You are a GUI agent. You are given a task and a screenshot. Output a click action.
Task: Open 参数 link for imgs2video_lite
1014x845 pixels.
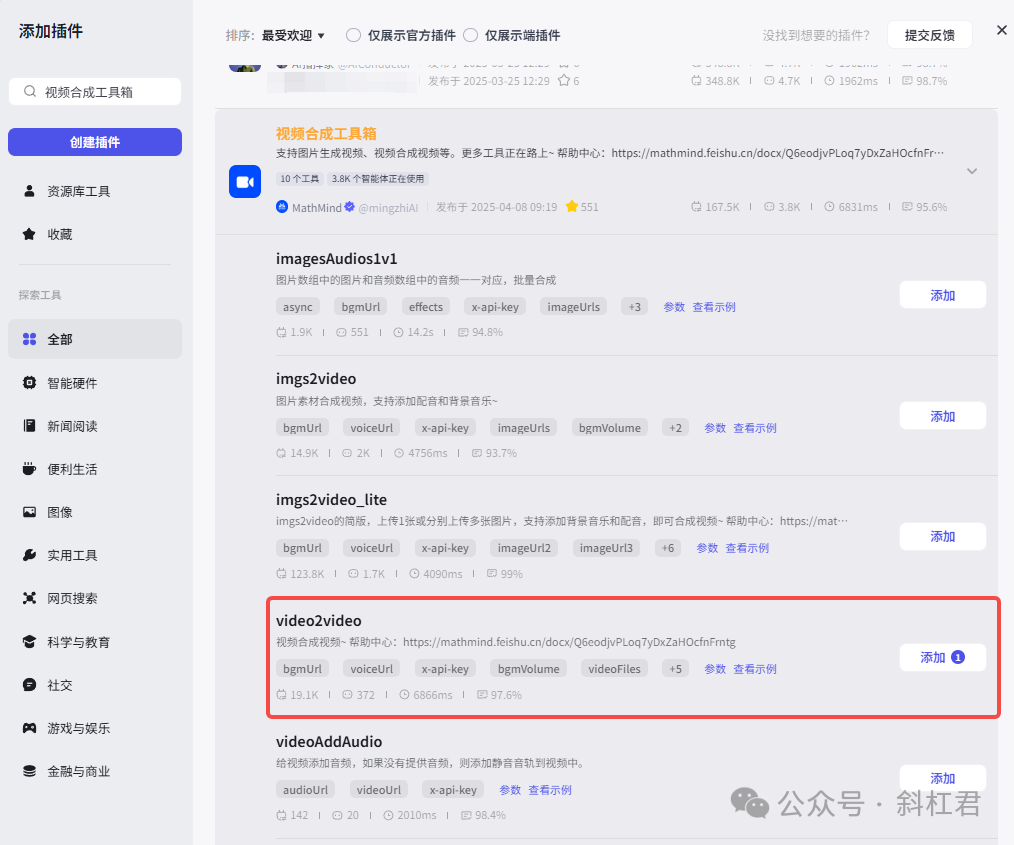(x=707, y=548)
